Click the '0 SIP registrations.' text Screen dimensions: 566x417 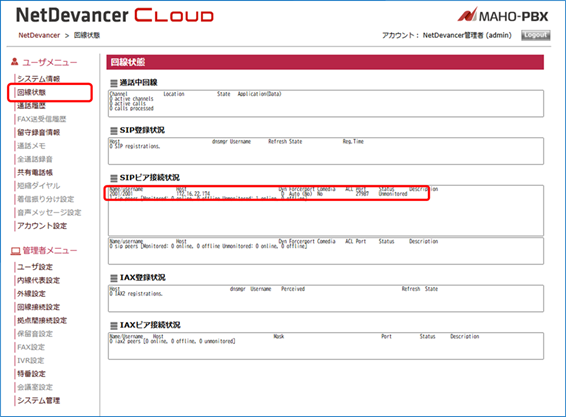(x=135, y=146)
